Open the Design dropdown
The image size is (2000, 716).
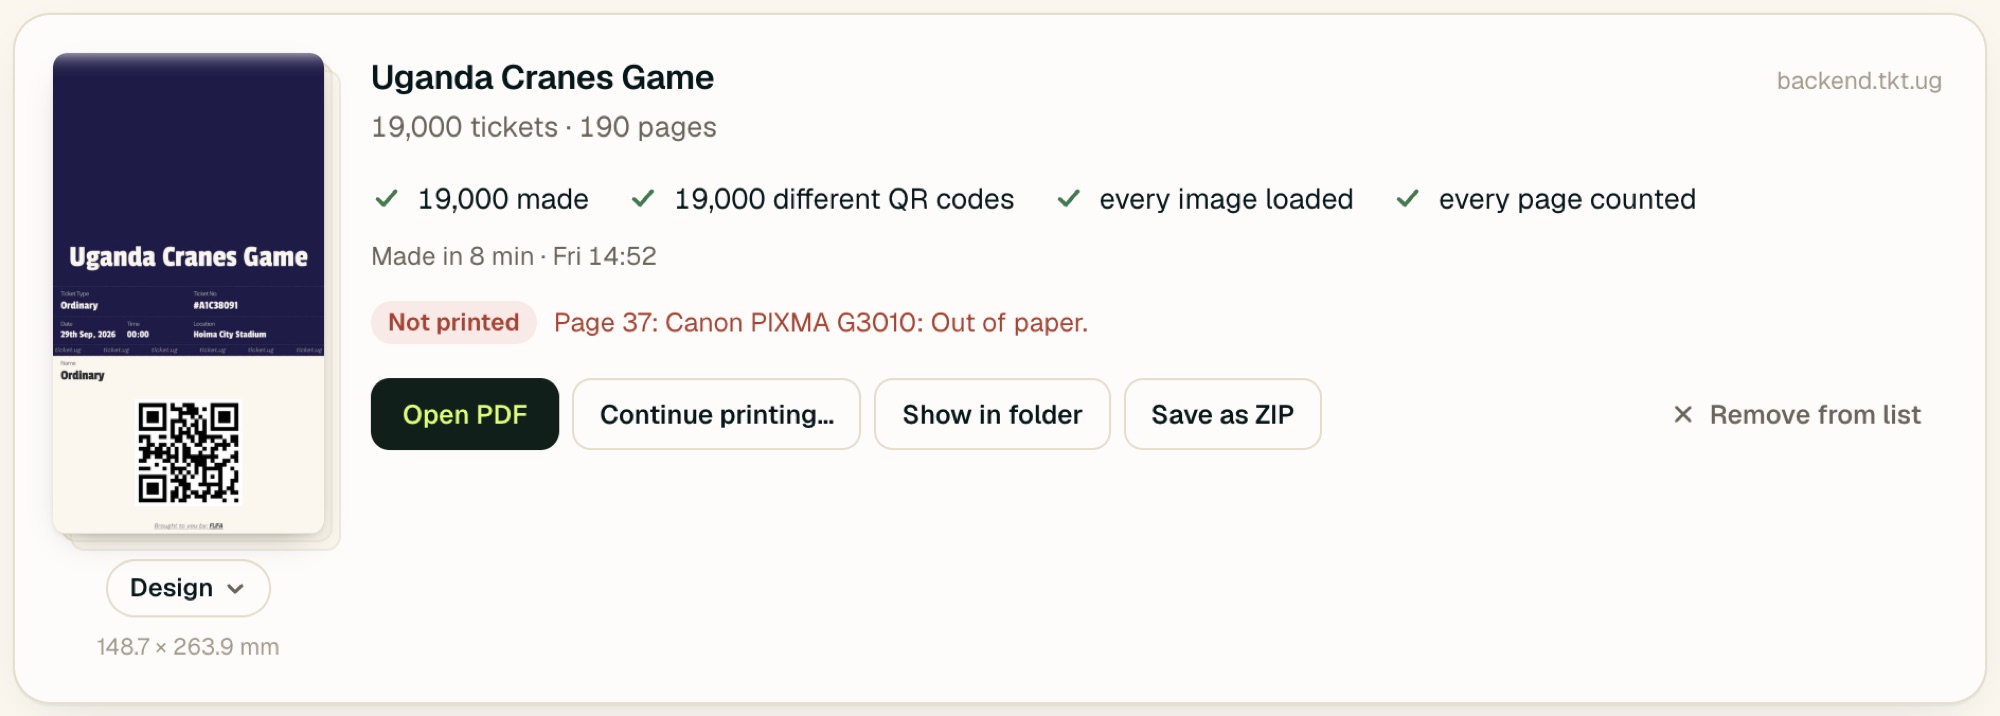188,588
